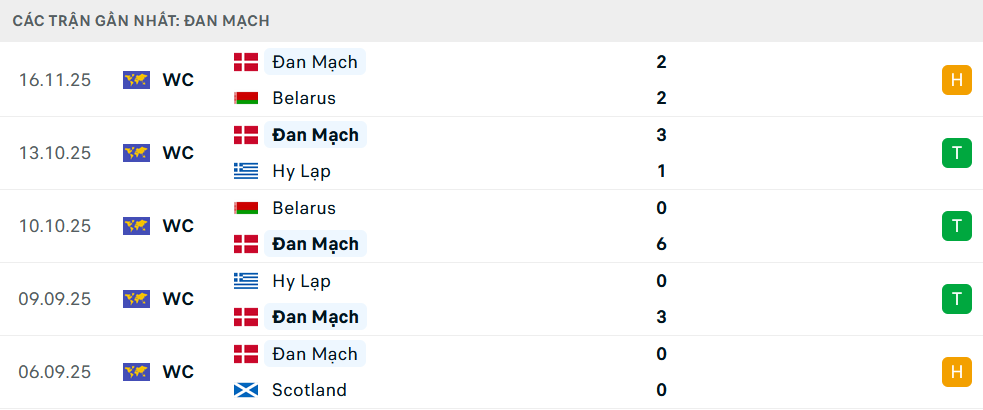Click the Belarus flag in the 10.10.25 match

(245, 208)
